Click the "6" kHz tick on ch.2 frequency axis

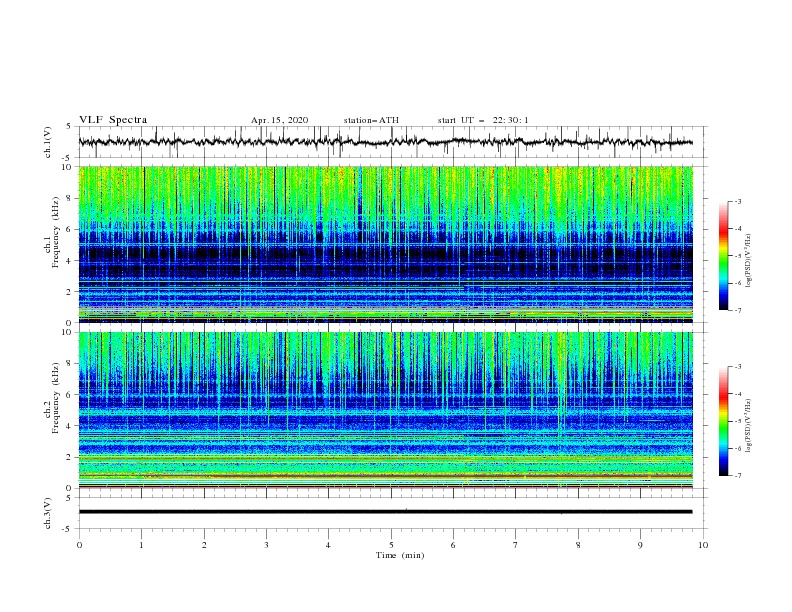(x=70, y=395)
